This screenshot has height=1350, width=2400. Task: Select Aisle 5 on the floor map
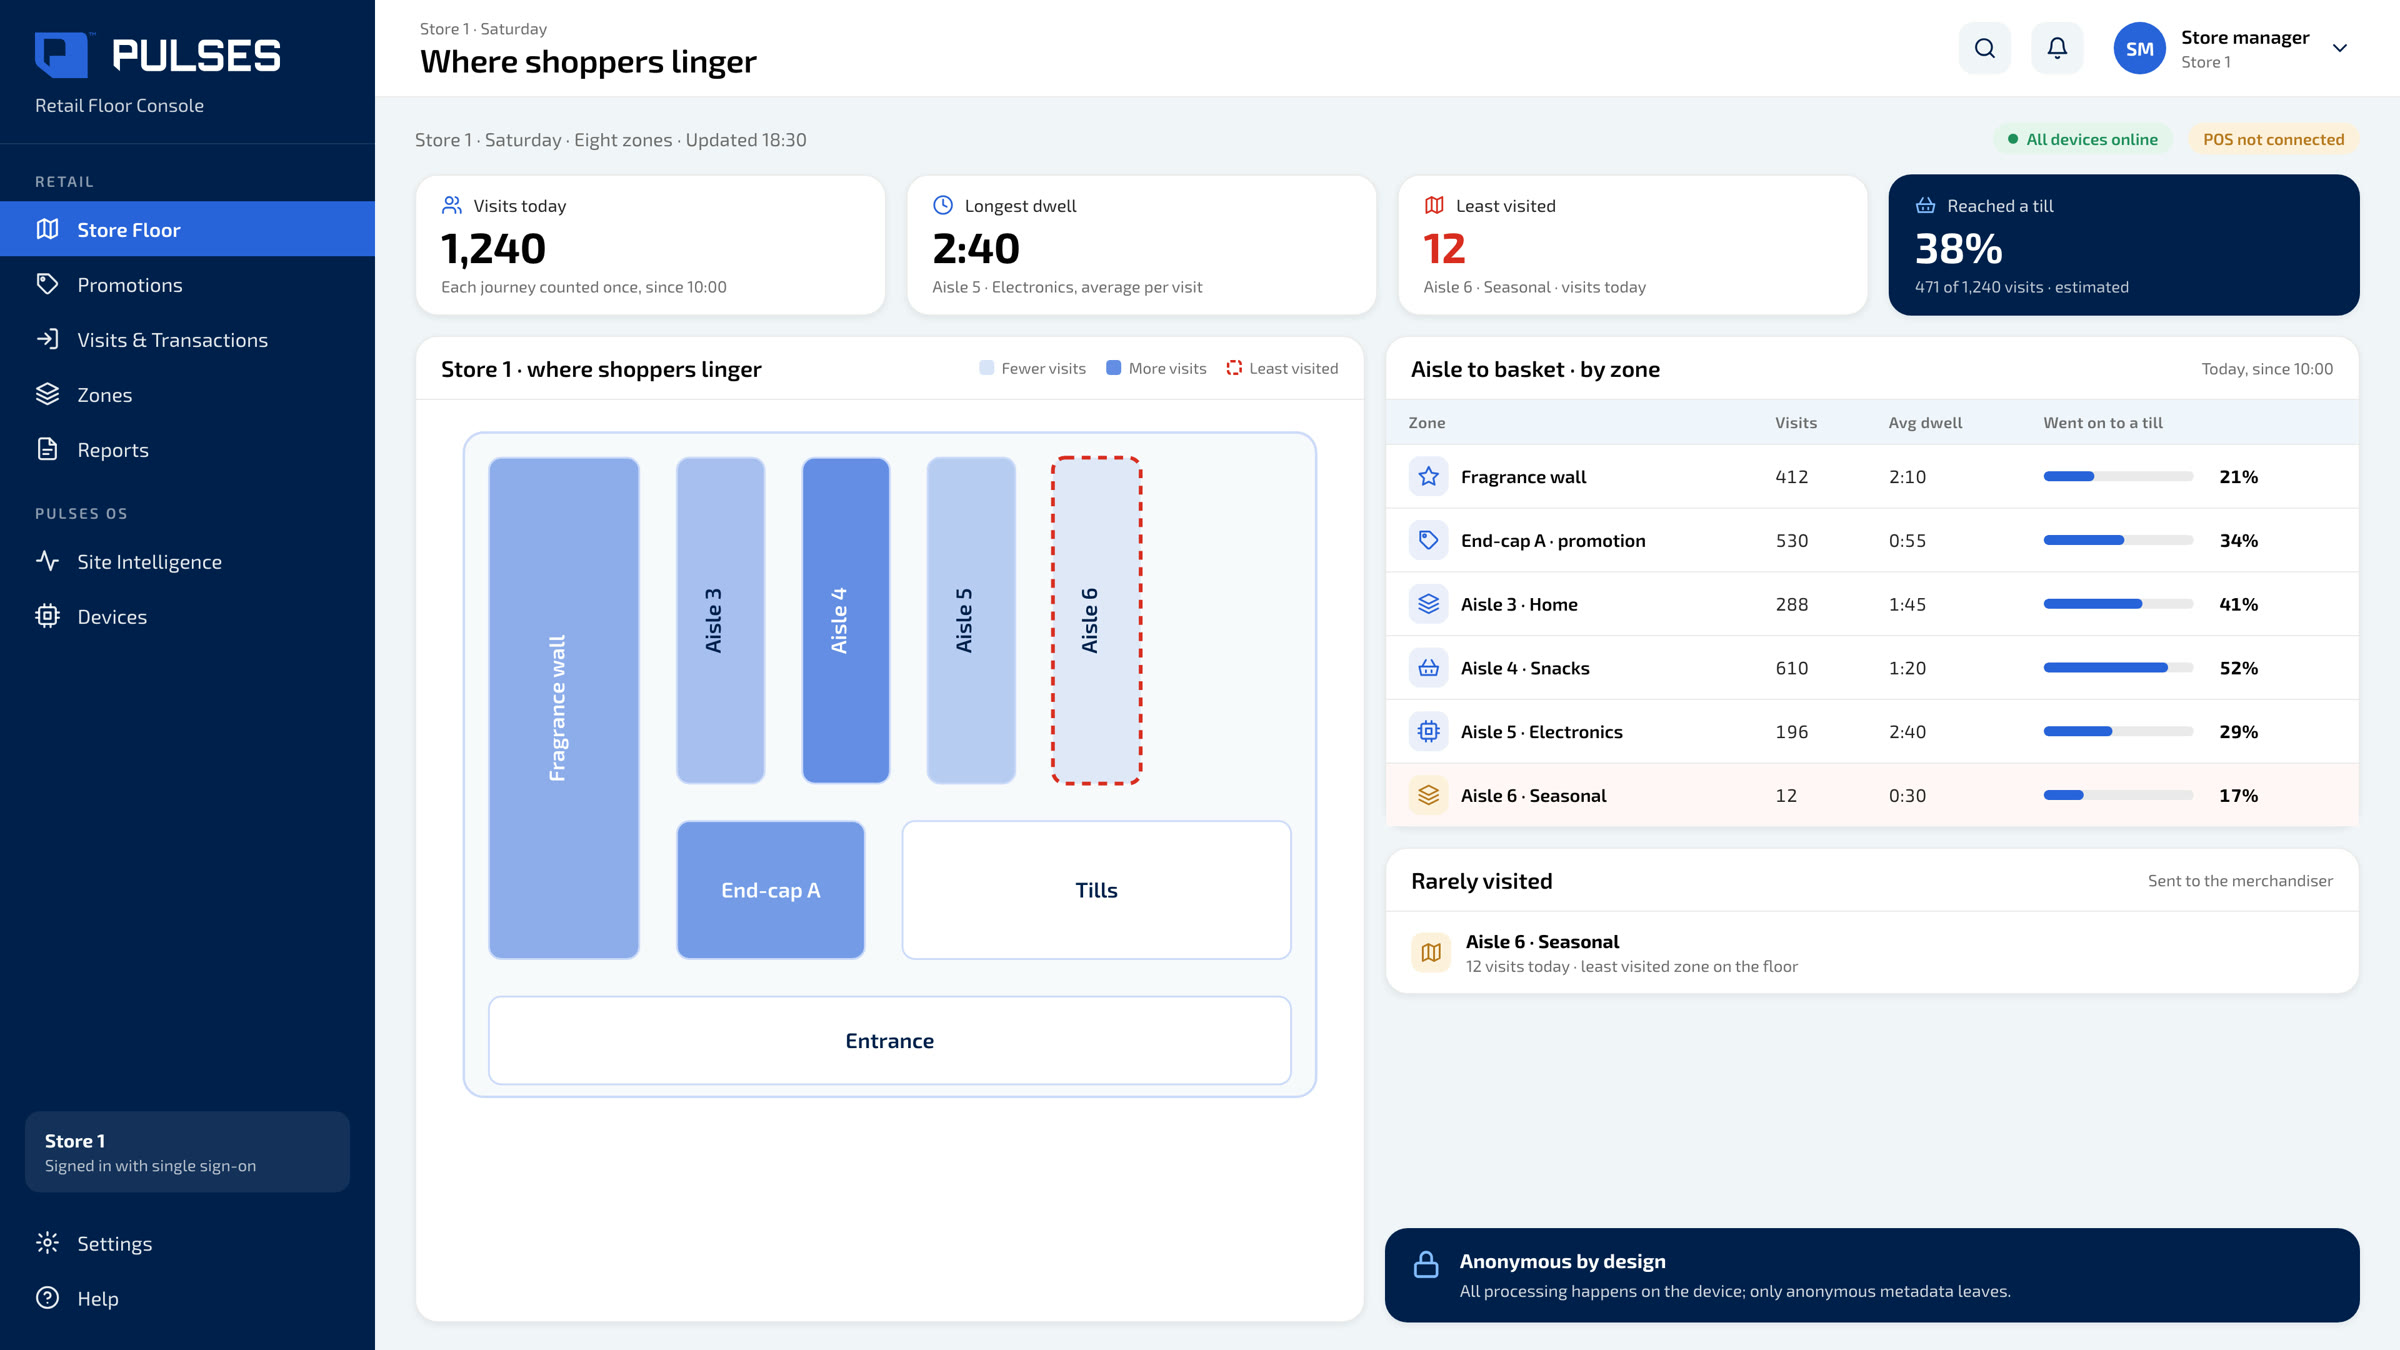pyautogui.click(x=971, y=620)
